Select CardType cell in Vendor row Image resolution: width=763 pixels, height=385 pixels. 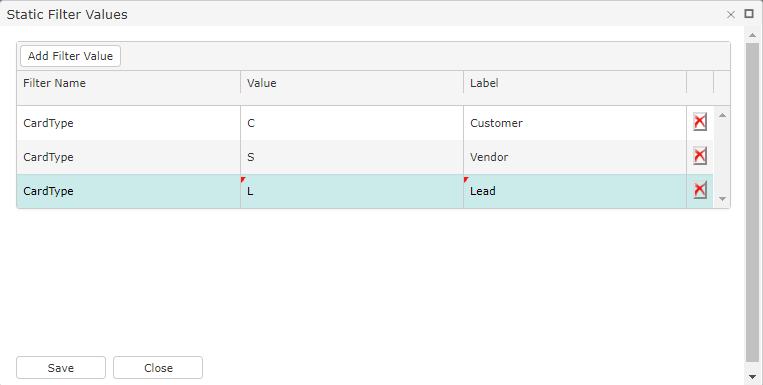tap(128, 157)
